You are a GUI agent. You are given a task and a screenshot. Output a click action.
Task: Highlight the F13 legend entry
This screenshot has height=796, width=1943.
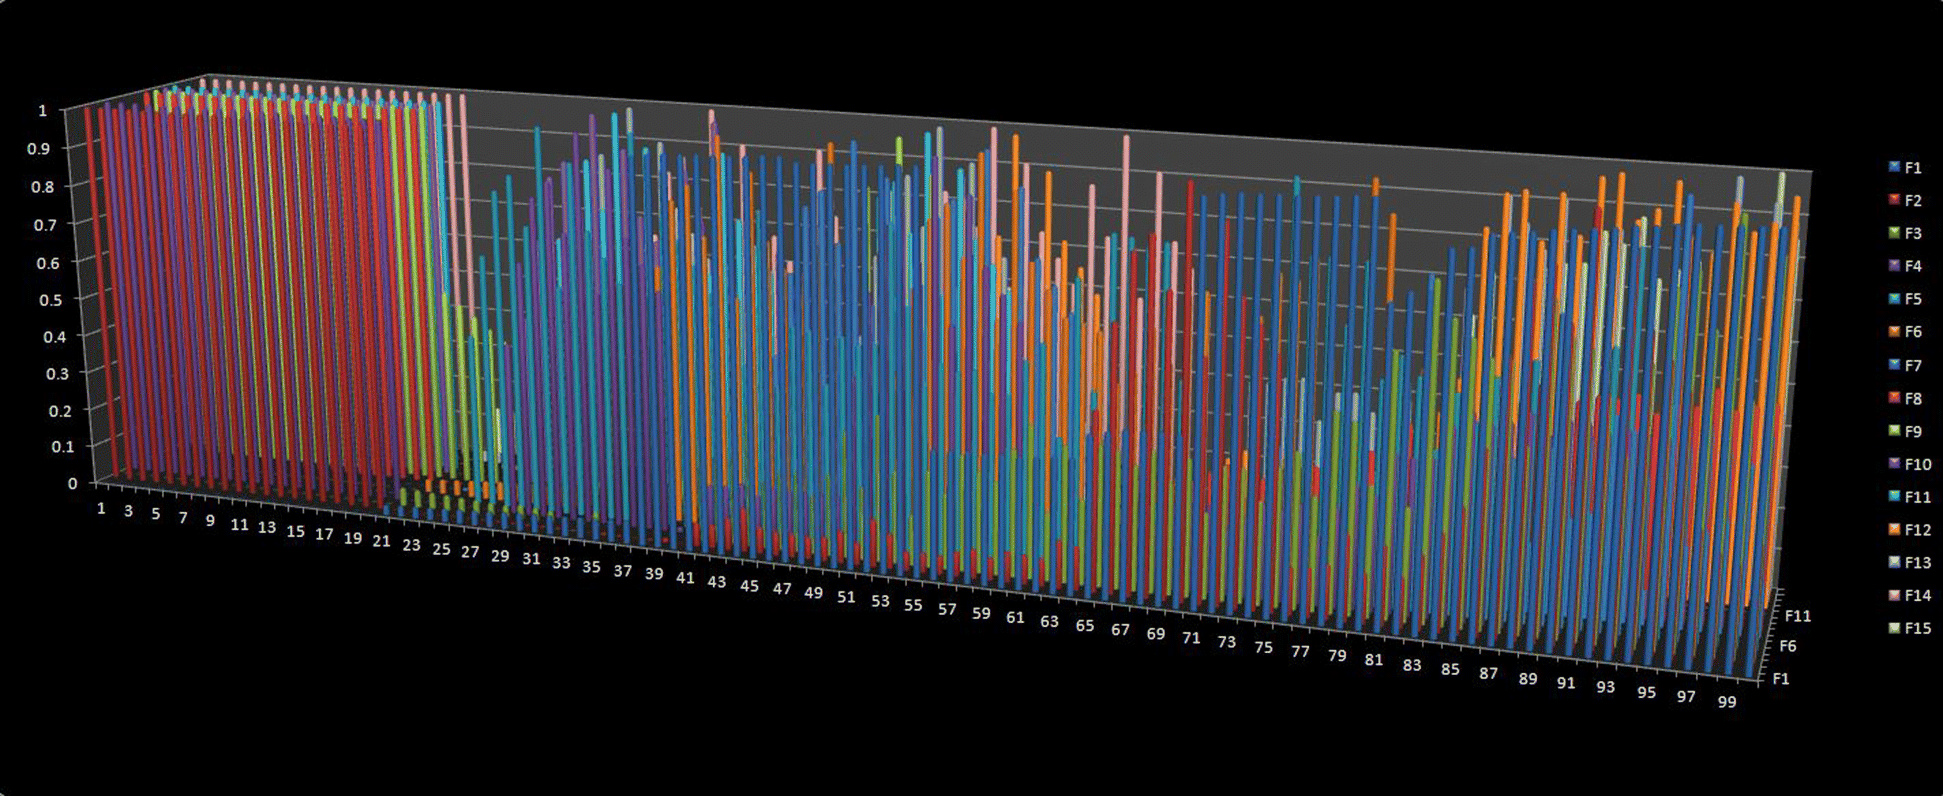[1909, 563]
